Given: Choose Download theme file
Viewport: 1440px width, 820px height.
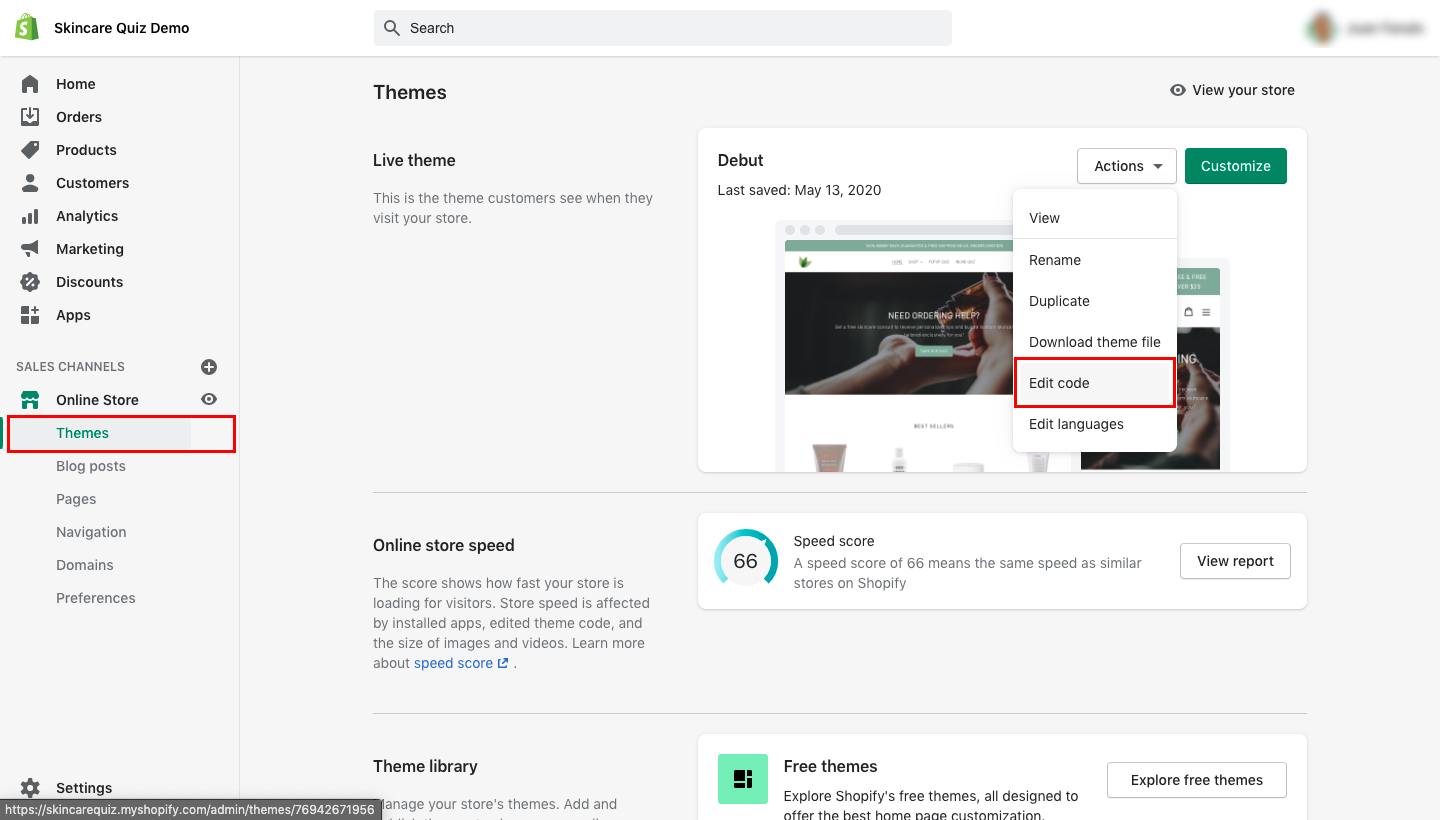Looking at the screenshot, I should point(1095,342).
